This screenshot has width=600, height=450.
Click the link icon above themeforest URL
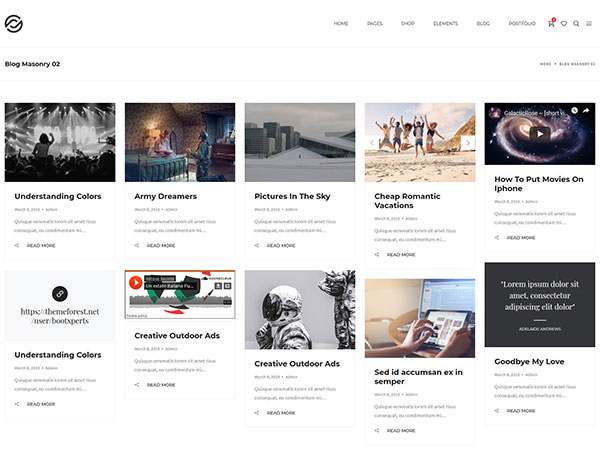60,294
